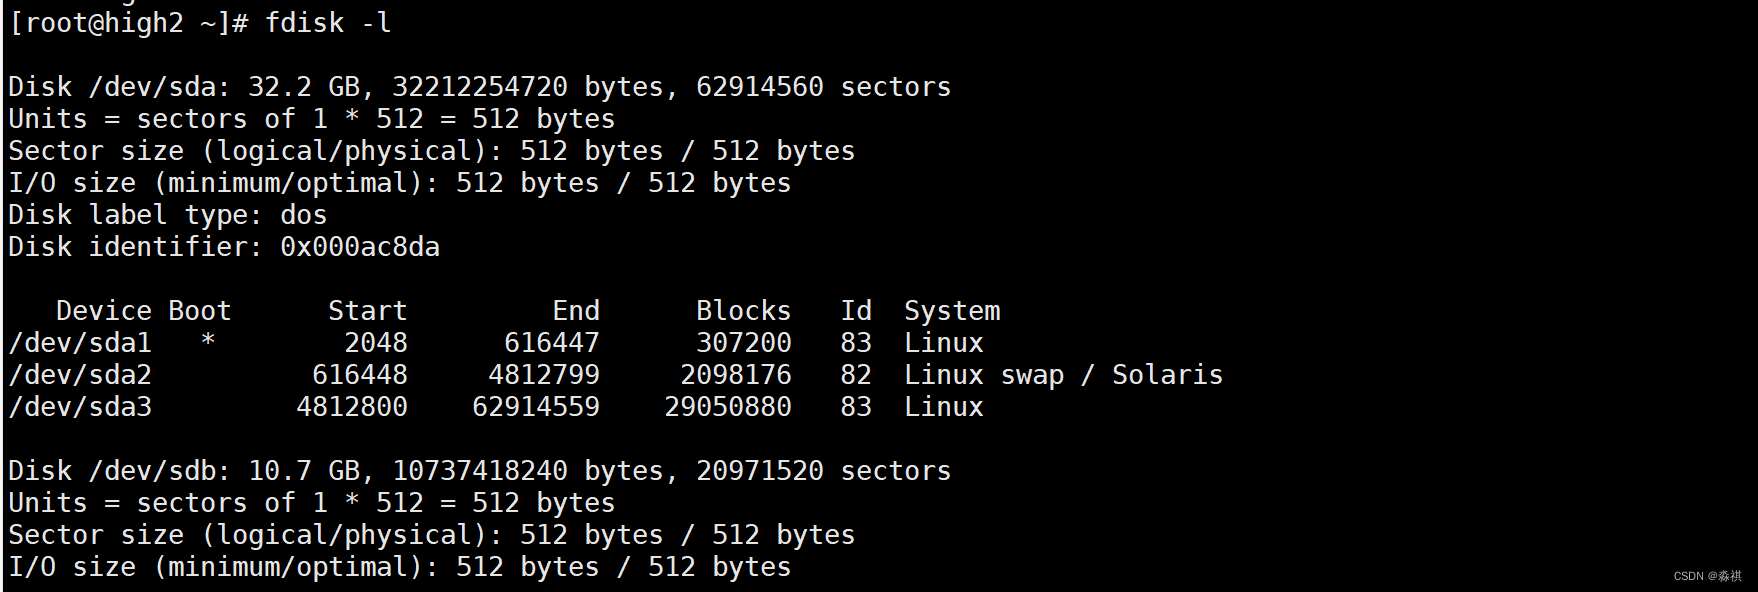Viewport: 1758px width, 592px height.
Task: Click the Id column header
Action: point(856,311)
